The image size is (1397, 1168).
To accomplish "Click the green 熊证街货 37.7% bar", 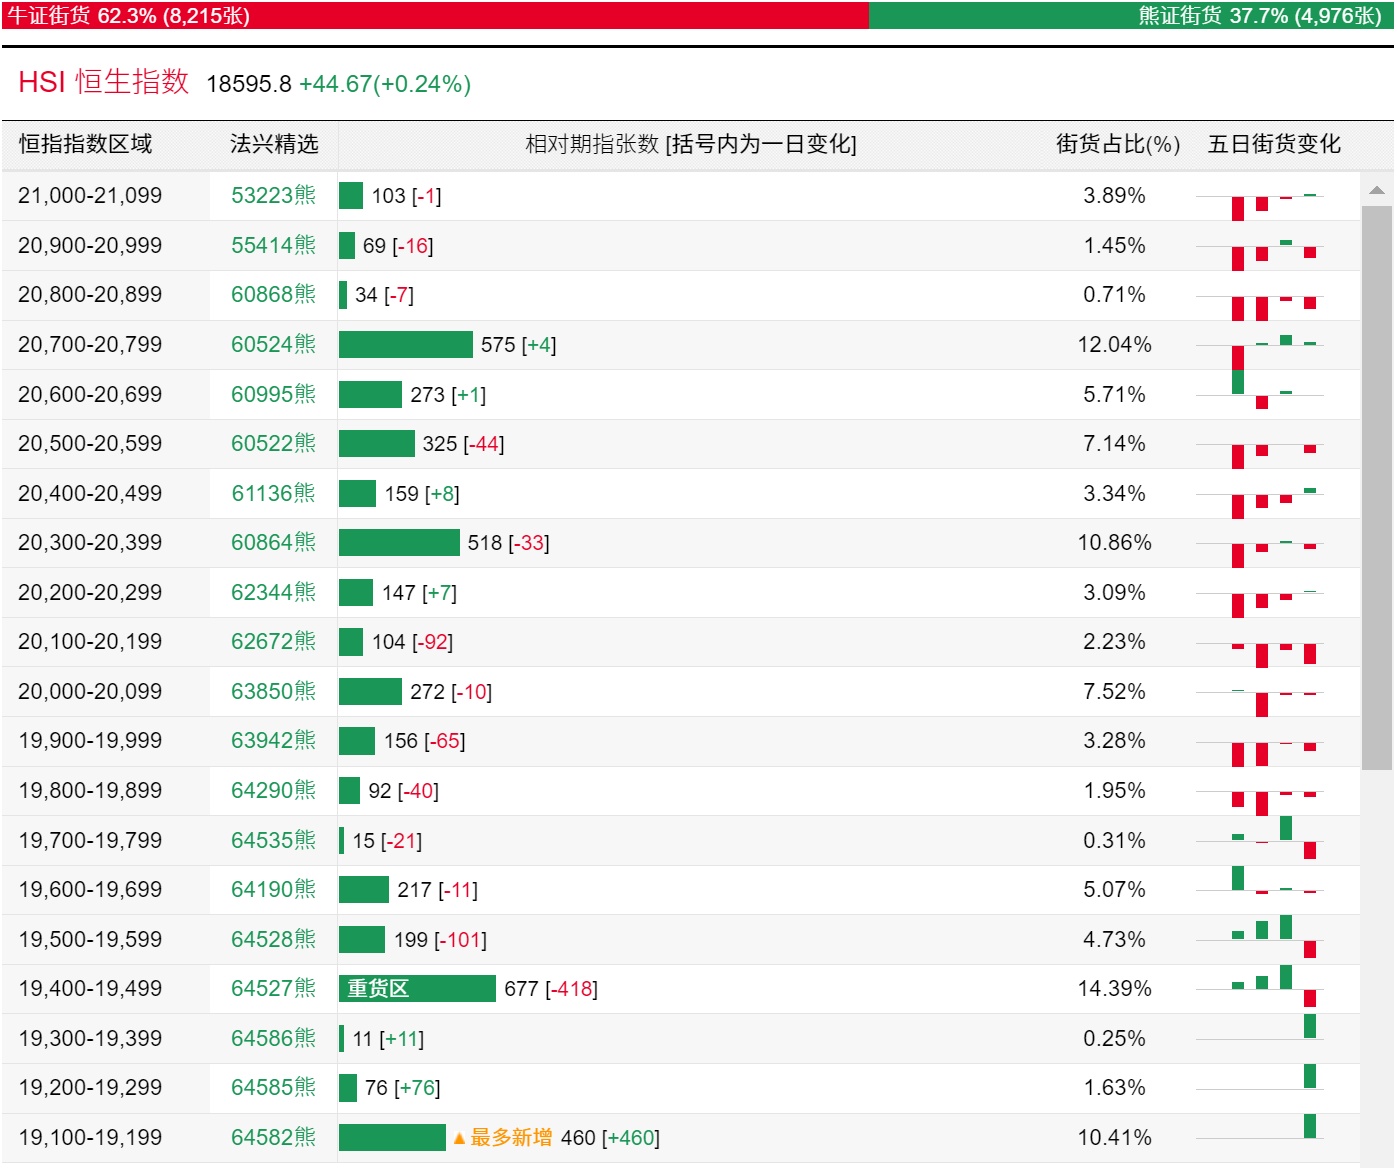I will click(1130, 16).
